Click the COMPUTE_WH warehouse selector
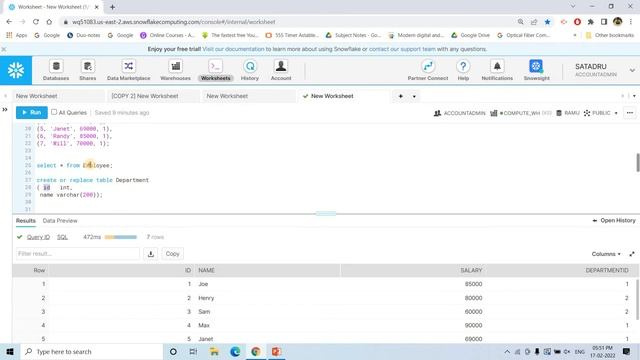The image size is (640, 360). [521, 113]
